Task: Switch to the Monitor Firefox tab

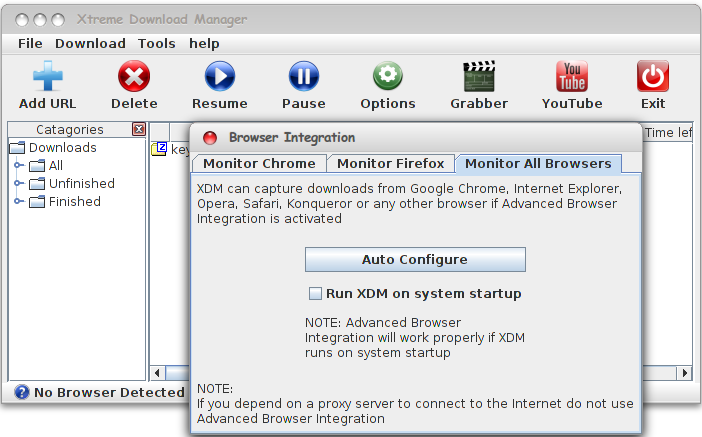Action: pos(390,163)
